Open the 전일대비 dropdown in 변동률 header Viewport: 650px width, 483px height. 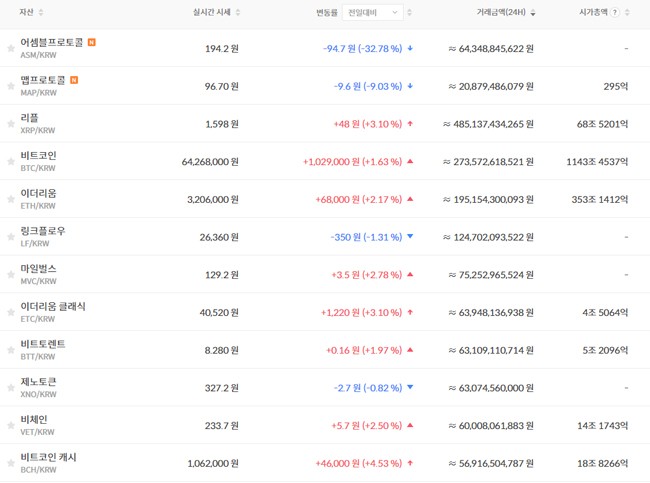[372, 13]
